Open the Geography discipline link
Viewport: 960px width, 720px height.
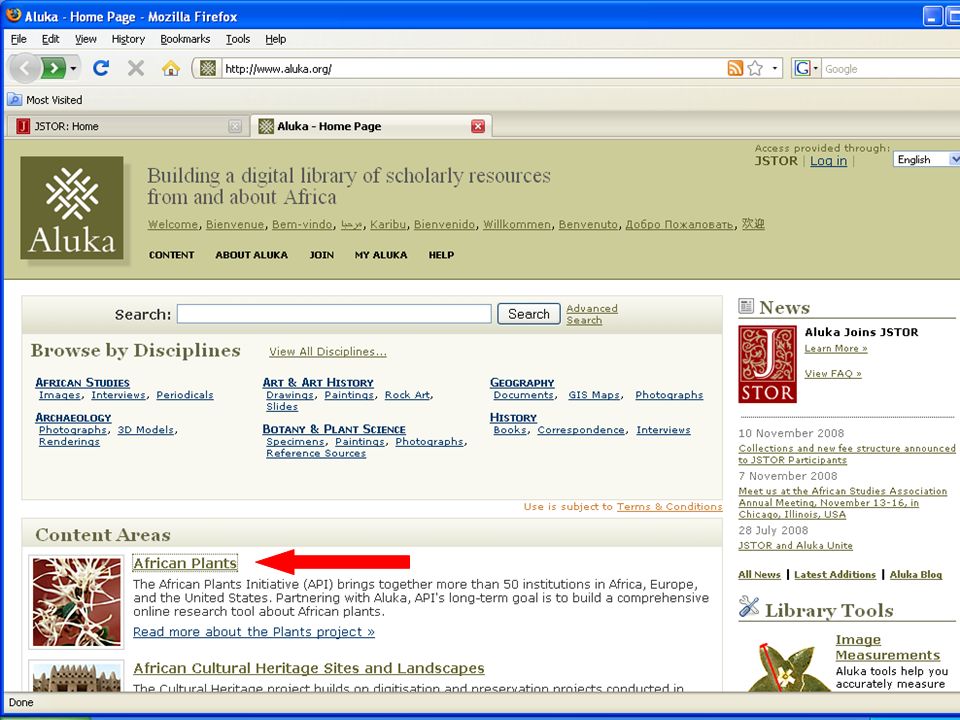tap(522, 382)
